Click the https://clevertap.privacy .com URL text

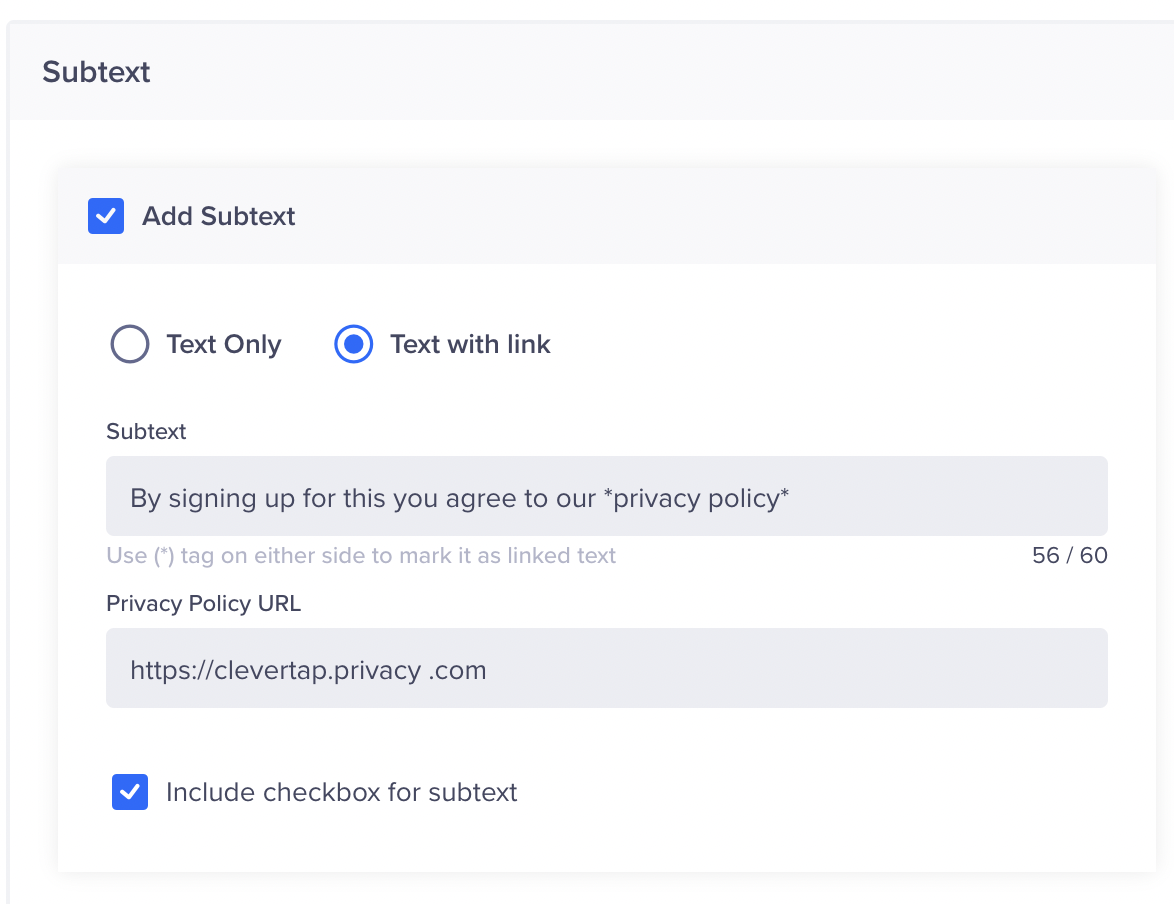click(308, 670)
